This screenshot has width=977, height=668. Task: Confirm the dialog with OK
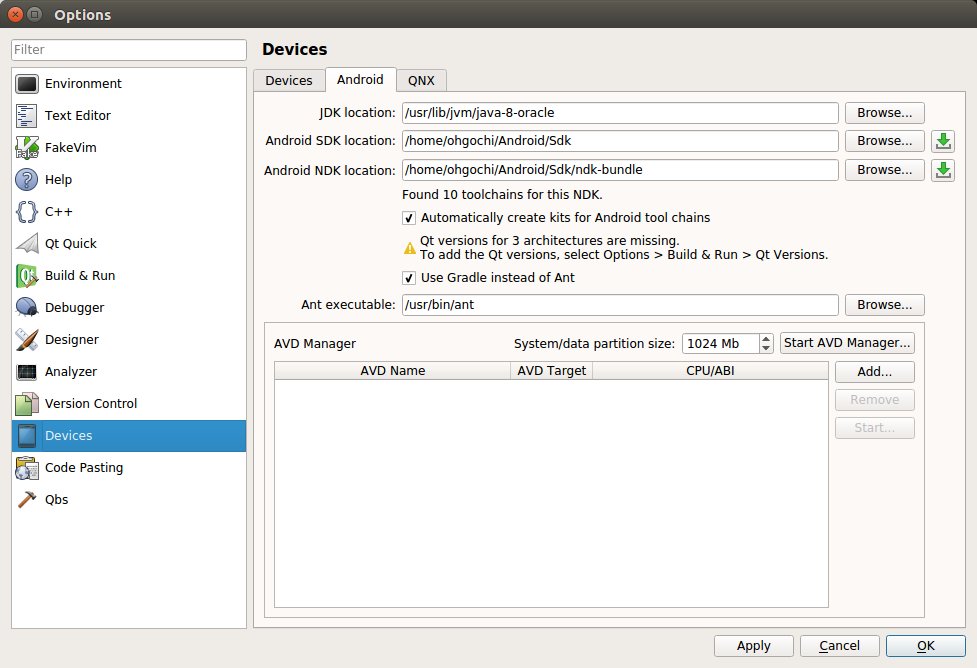click(926, 646)
